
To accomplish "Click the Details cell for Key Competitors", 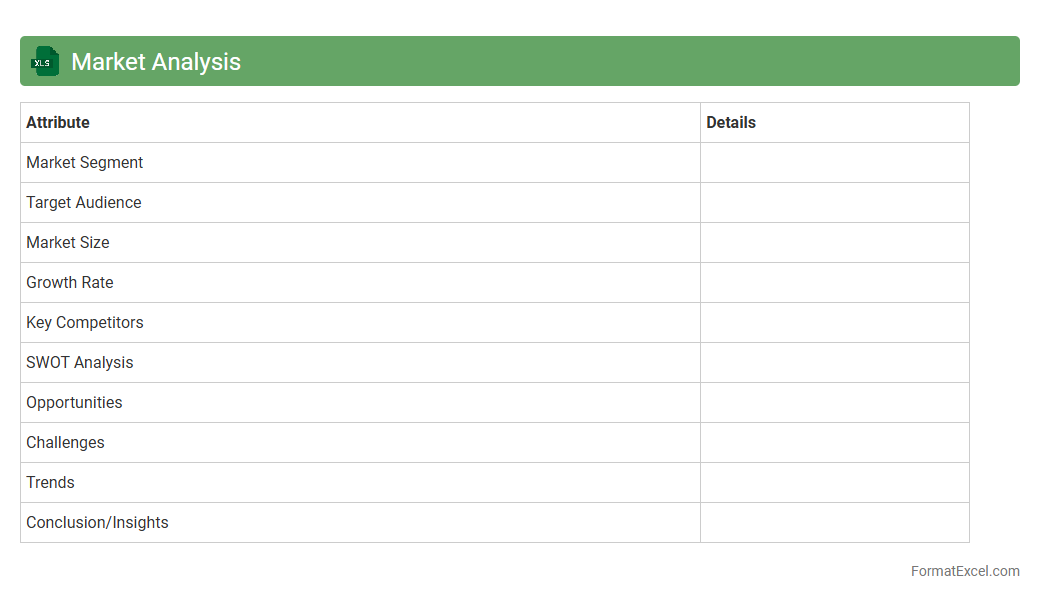I will (834, 322).
